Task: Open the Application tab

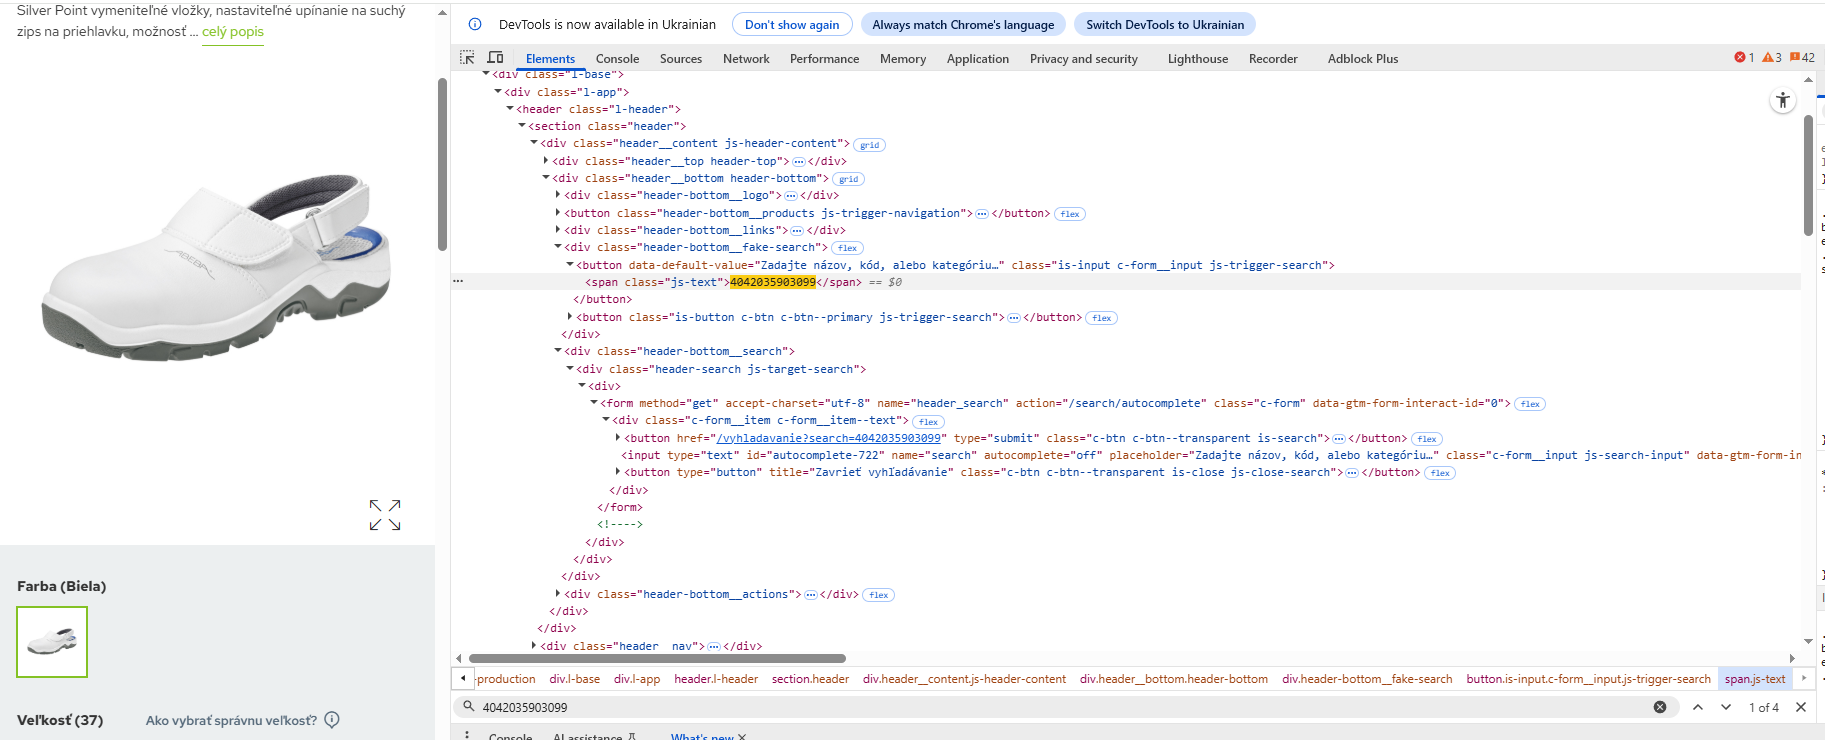Action: click(977, 59)
